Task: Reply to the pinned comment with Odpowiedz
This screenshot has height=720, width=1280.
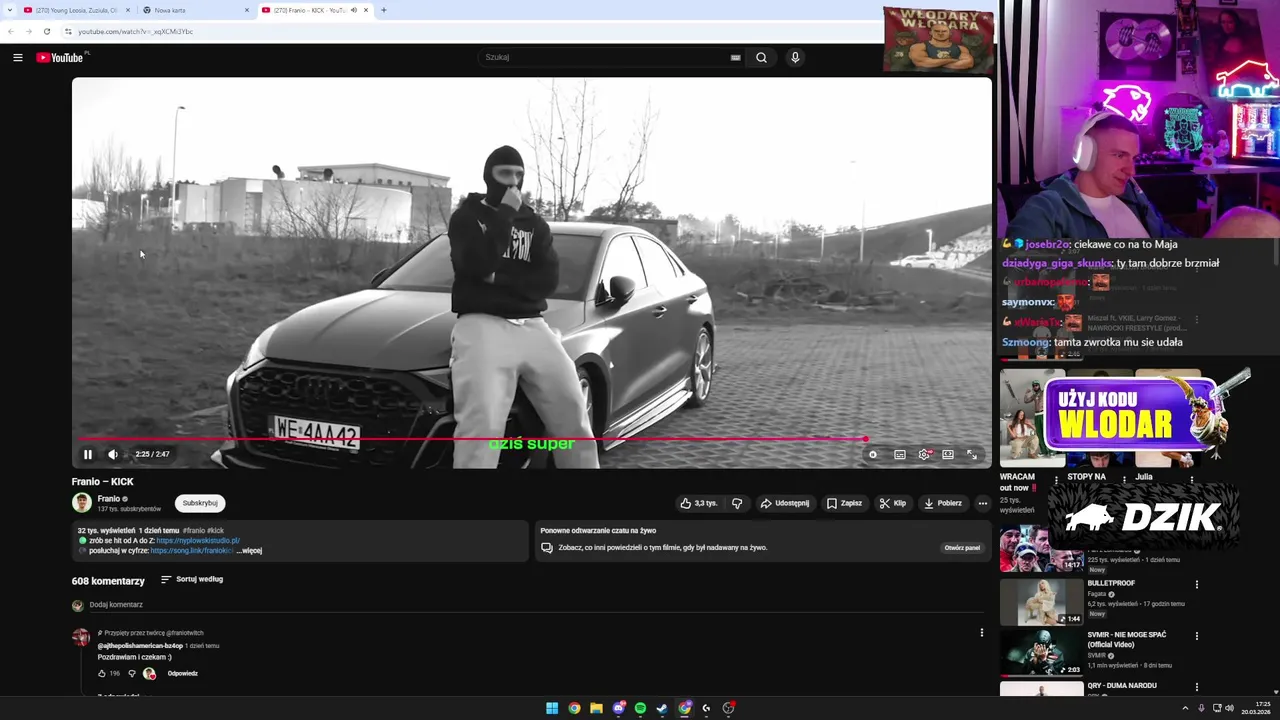Action: coord(183,674)
